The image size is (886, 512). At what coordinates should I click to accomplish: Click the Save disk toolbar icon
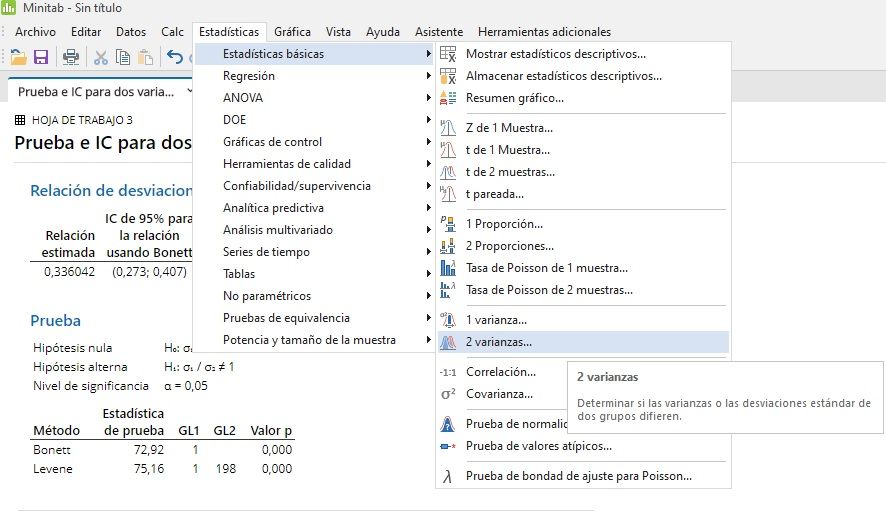41,57
